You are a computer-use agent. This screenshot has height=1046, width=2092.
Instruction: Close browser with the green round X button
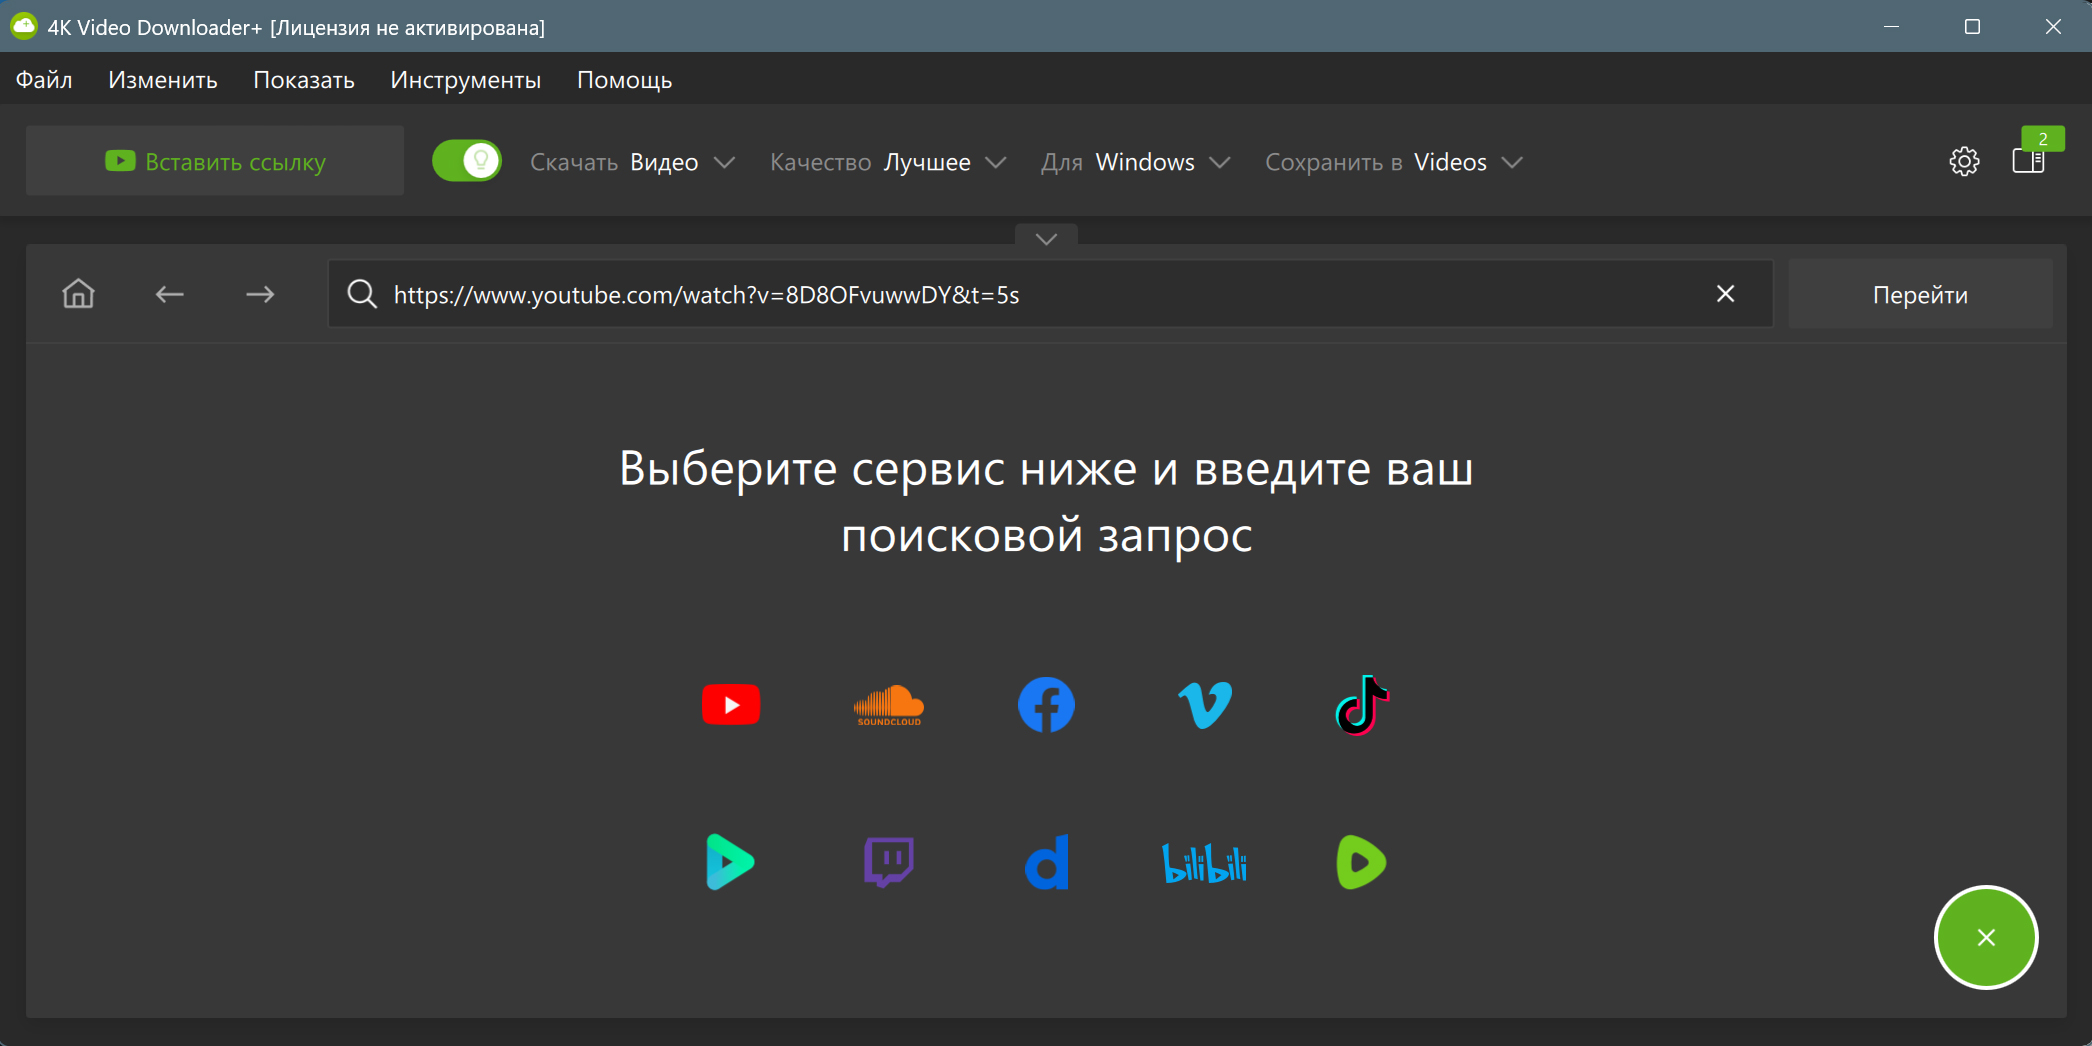(x=1986, y=937)
